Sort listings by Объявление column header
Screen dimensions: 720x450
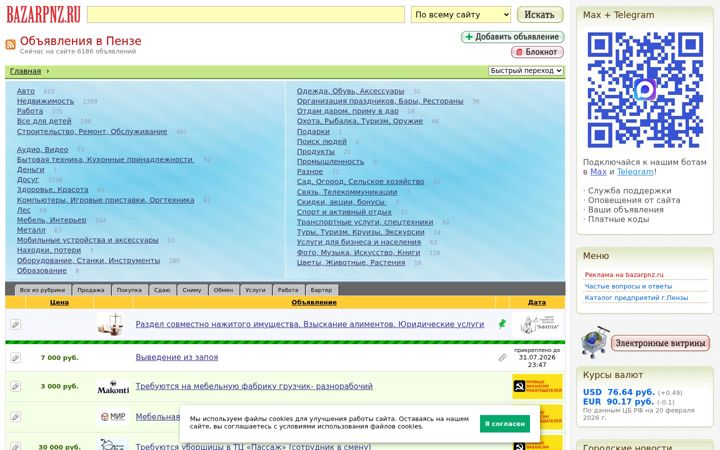[314, 302]
